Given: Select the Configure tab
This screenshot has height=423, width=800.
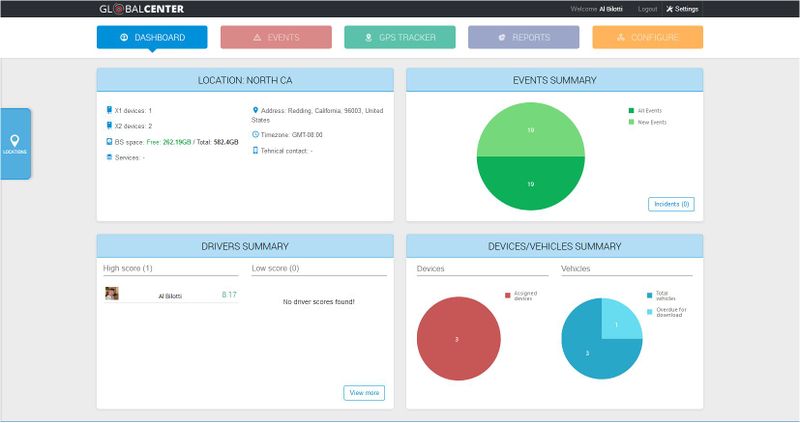Looking at the screenshot, I should pos(647,37).
